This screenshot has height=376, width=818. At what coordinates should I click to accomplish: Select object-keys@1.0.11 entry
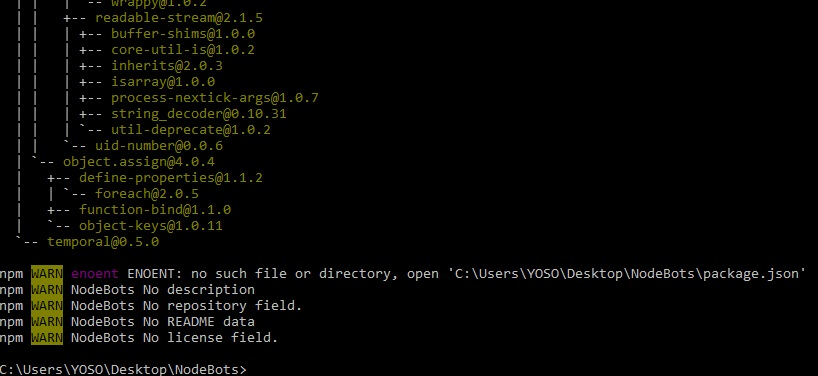coord(151,226)
